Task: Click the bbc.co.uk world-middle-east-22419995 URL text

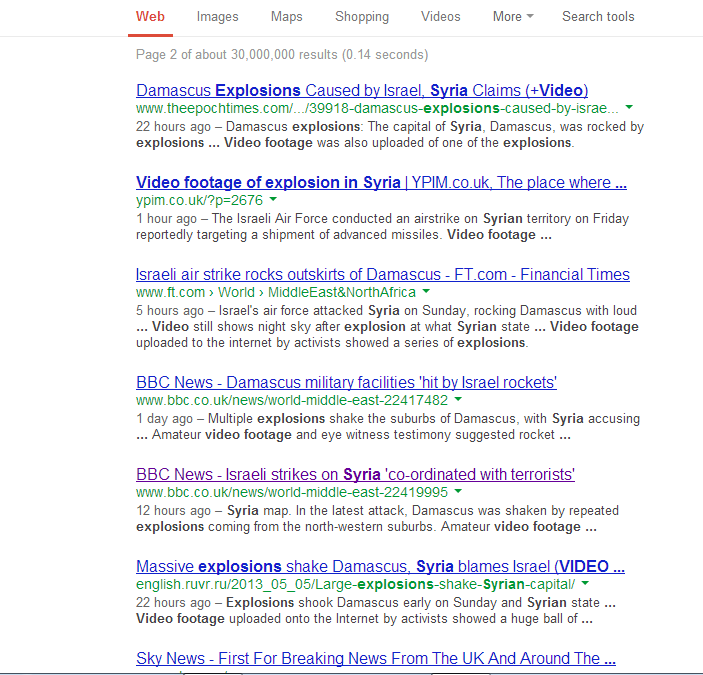Action: click(x=292, y=493)
